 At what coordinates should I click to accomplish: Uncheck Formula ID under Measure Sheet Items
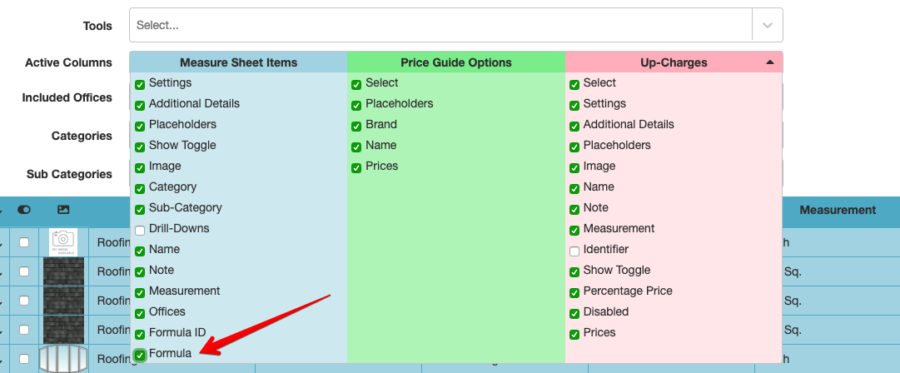pos(139,334)
